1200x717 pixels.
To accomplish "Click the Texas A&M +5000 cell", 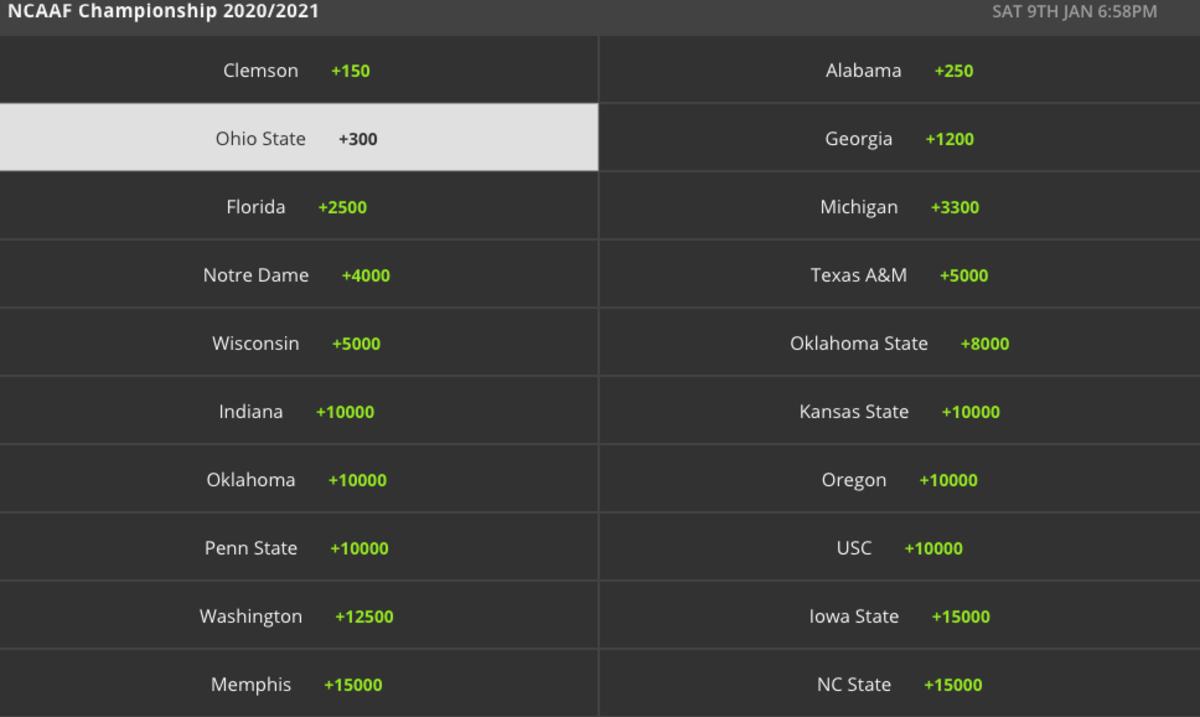I will [x=899, y=275].
